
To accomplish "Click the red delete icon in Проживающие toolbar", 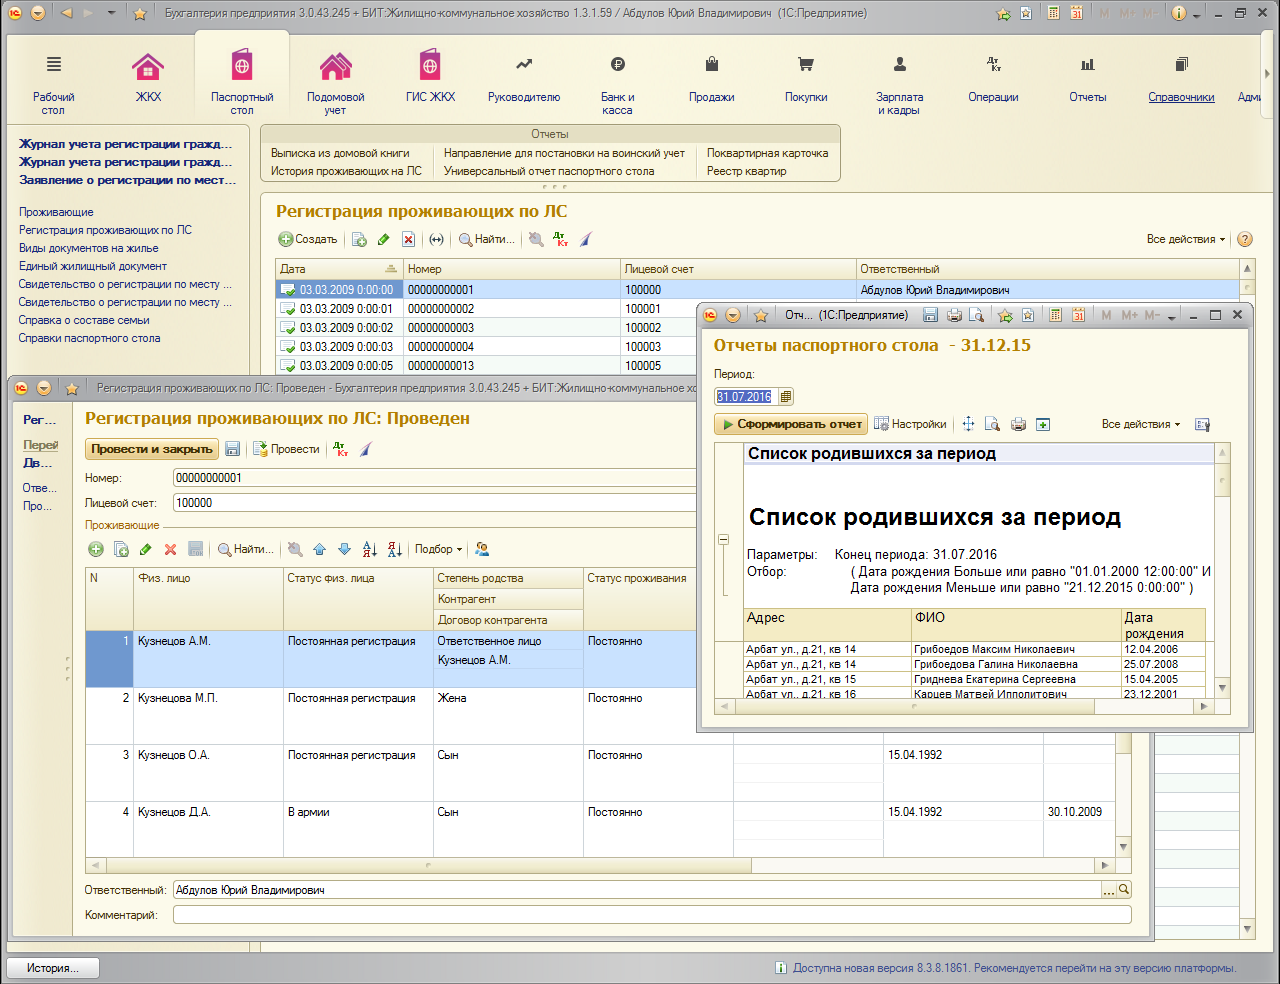I will click(x=170, y=549).
